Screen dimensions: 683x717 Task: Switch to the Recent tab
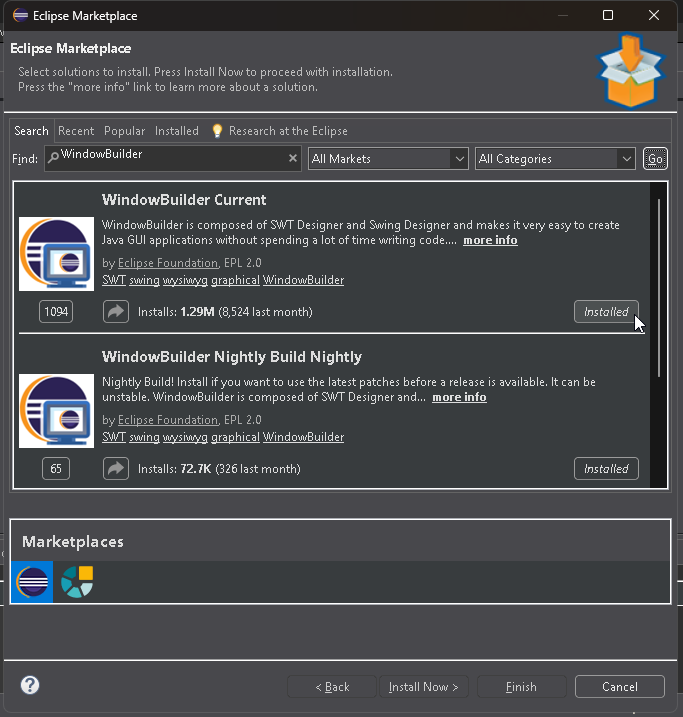point(76,131)
